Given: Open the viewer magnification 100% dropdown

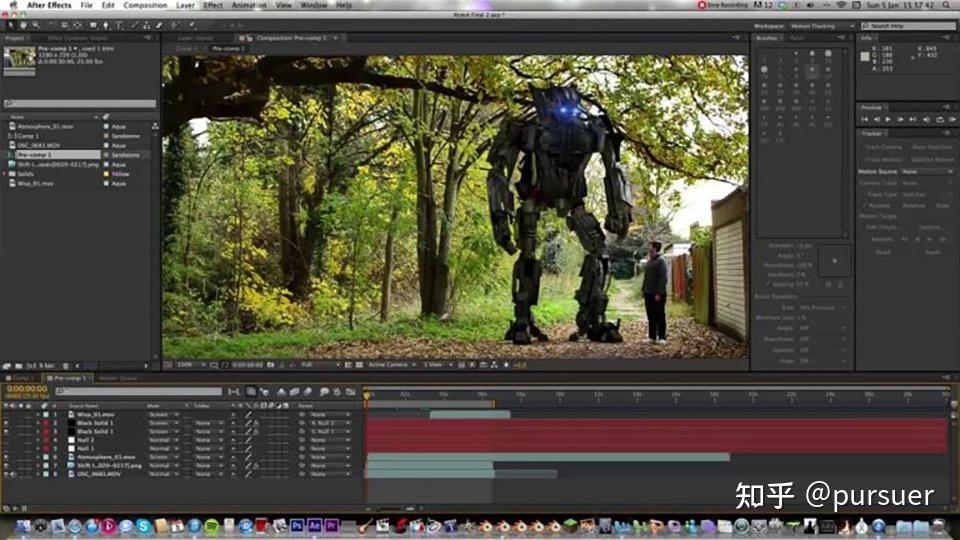Looking at the screenshot, I should click(x=190, y=365).
